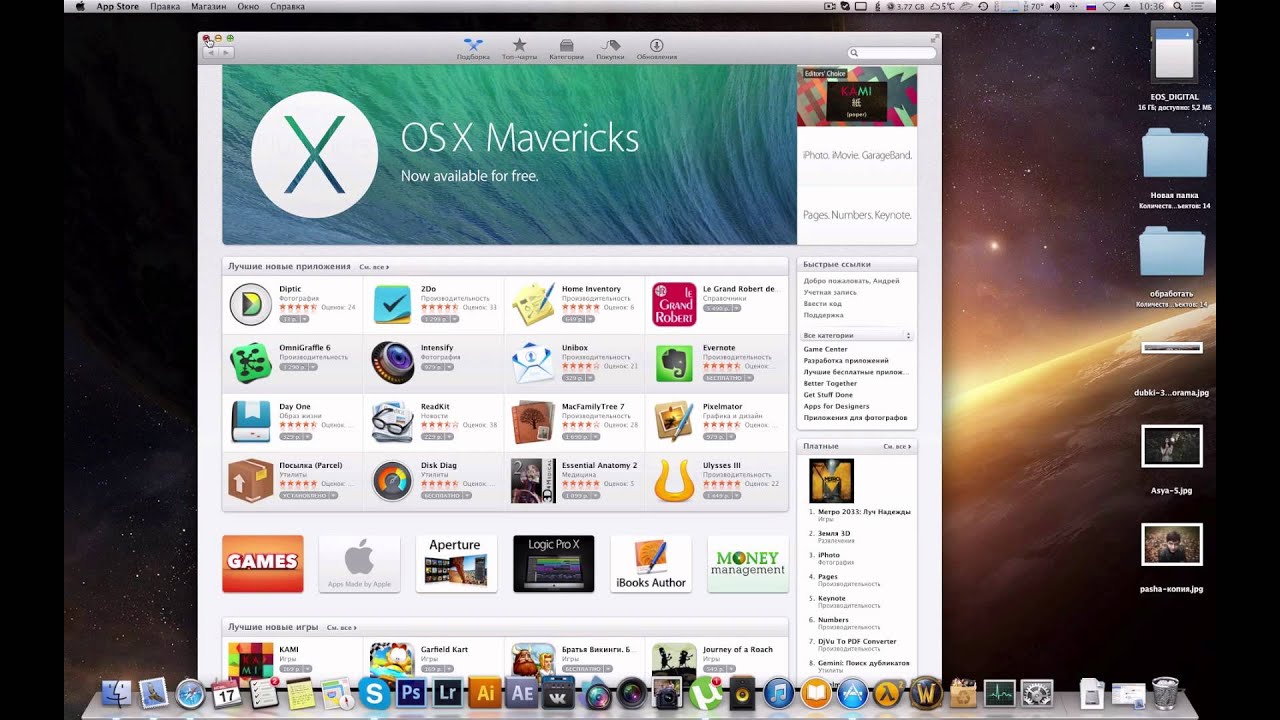Viewport: 1280px width, 720px height.
Task: Open the MacFamilyTree 7 app icon
Action: 533,422
